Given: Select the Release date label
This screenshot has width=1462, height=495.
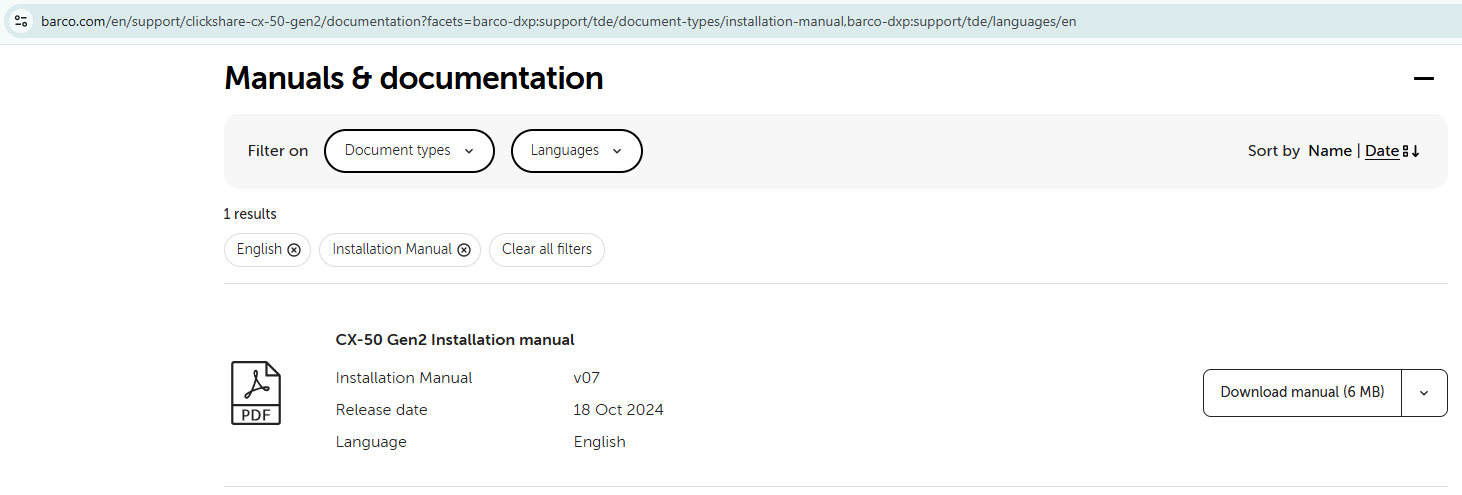Looking at the screenshot, I should pyautogui.click(x=382, y=410).
